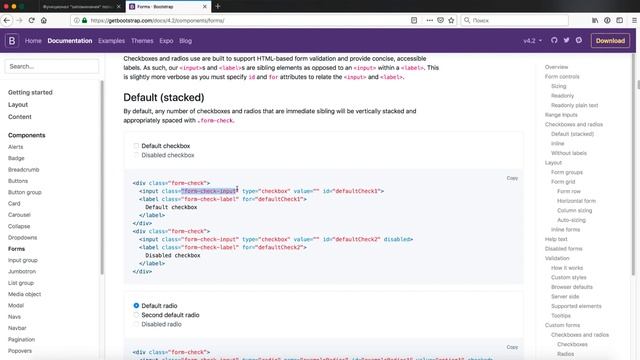Collapse Components section in sidebar
This screenshot has height=360, width=640.
27,135
